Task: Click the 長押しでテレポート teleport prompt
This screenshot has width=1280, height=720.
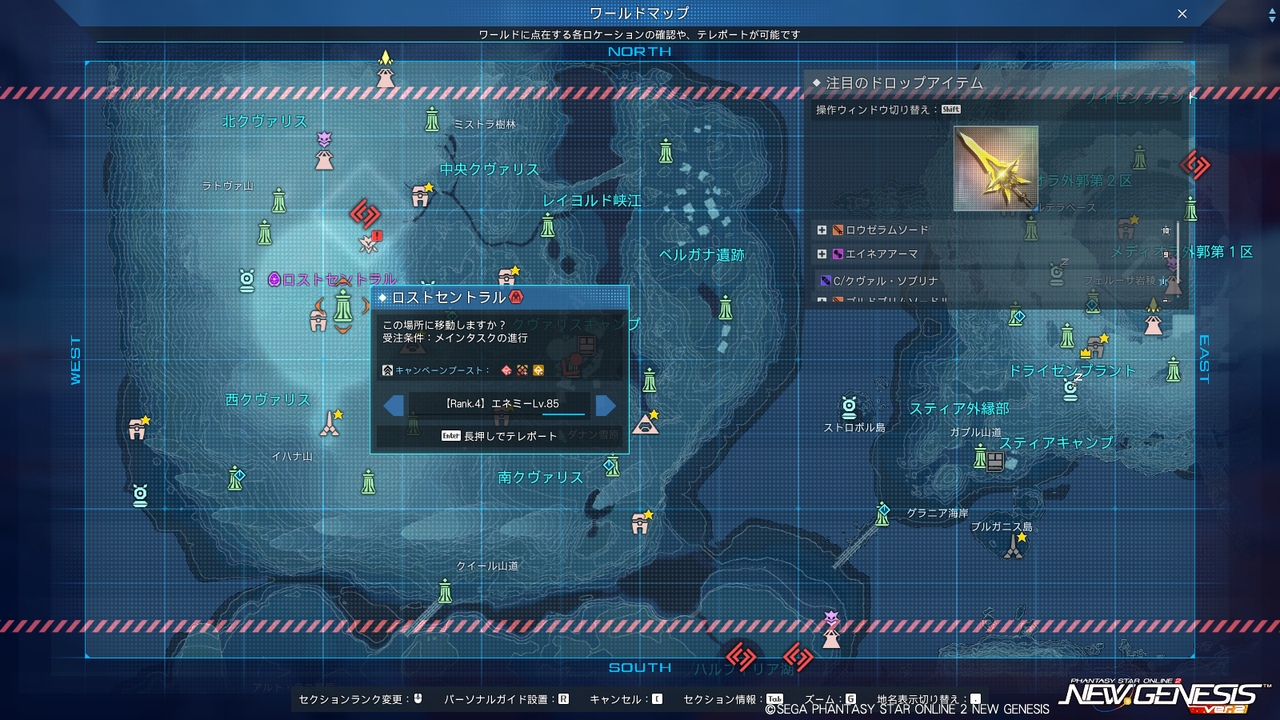Action: [x=500, y=436]
